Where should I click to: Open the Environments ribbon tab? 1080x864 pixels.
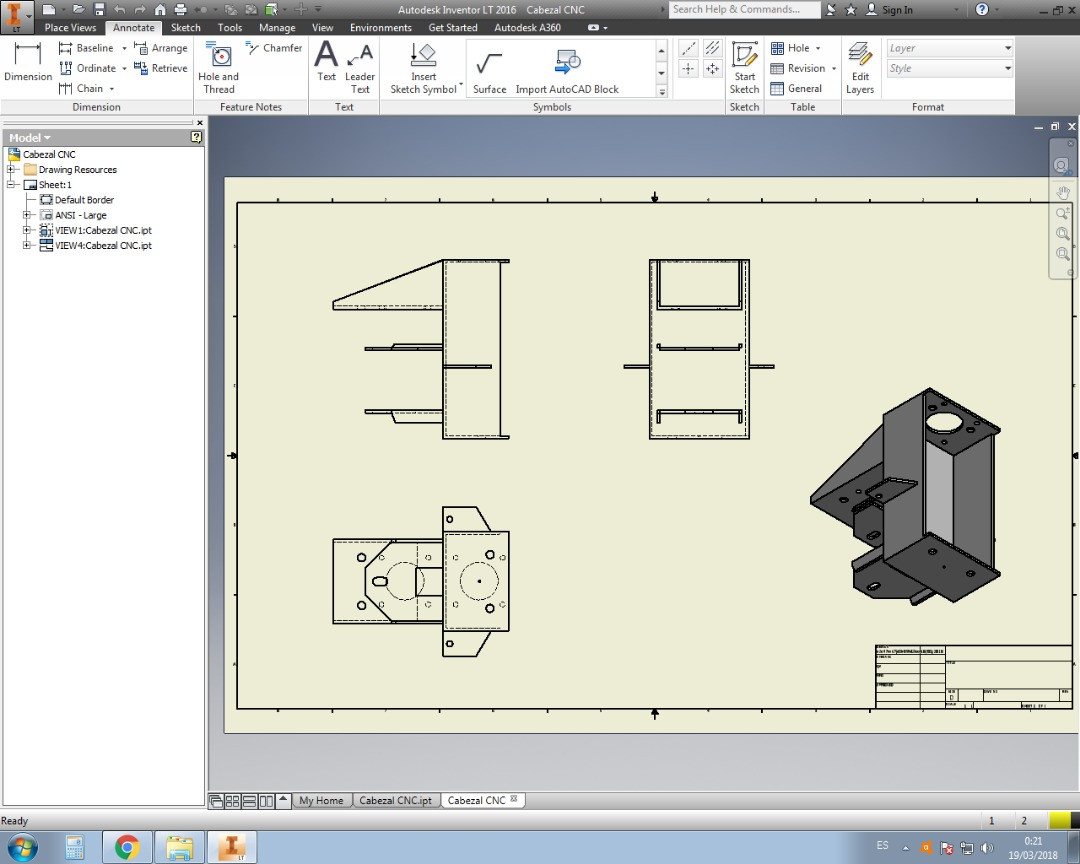[380, 28]
